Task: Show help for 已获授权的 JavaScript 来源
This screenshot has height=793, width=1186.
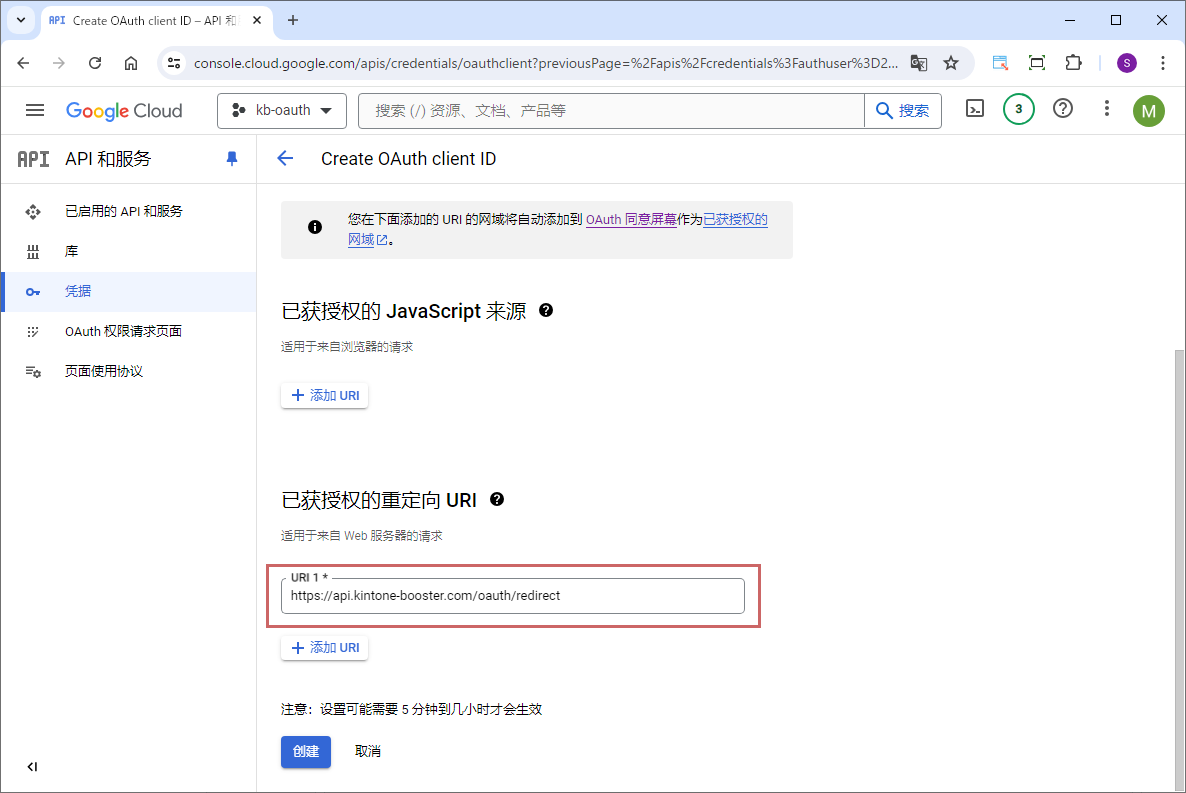Action: (x=546, y=311)
